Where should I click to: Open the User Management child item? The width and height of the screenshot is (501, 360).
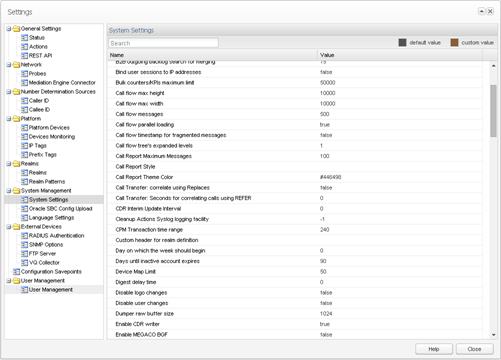pos(51,290)
